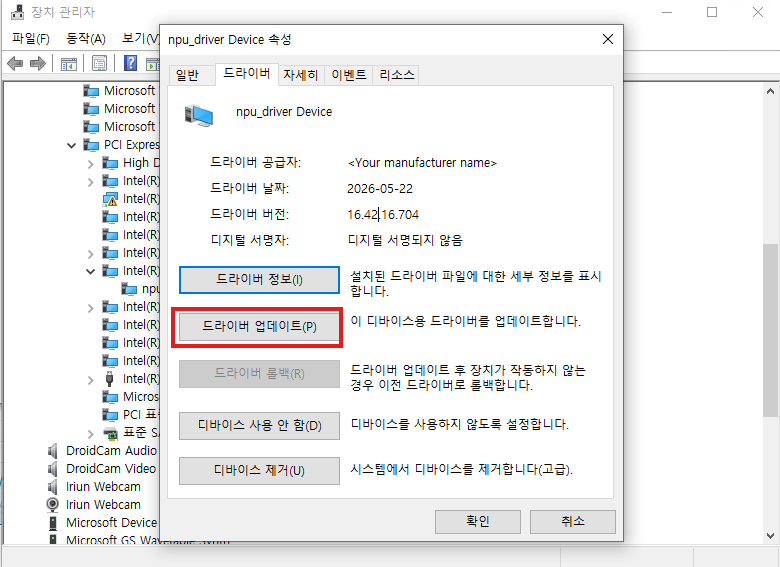Expand the High D... device node
Viewport: 780px width, 567px height.
91,164
